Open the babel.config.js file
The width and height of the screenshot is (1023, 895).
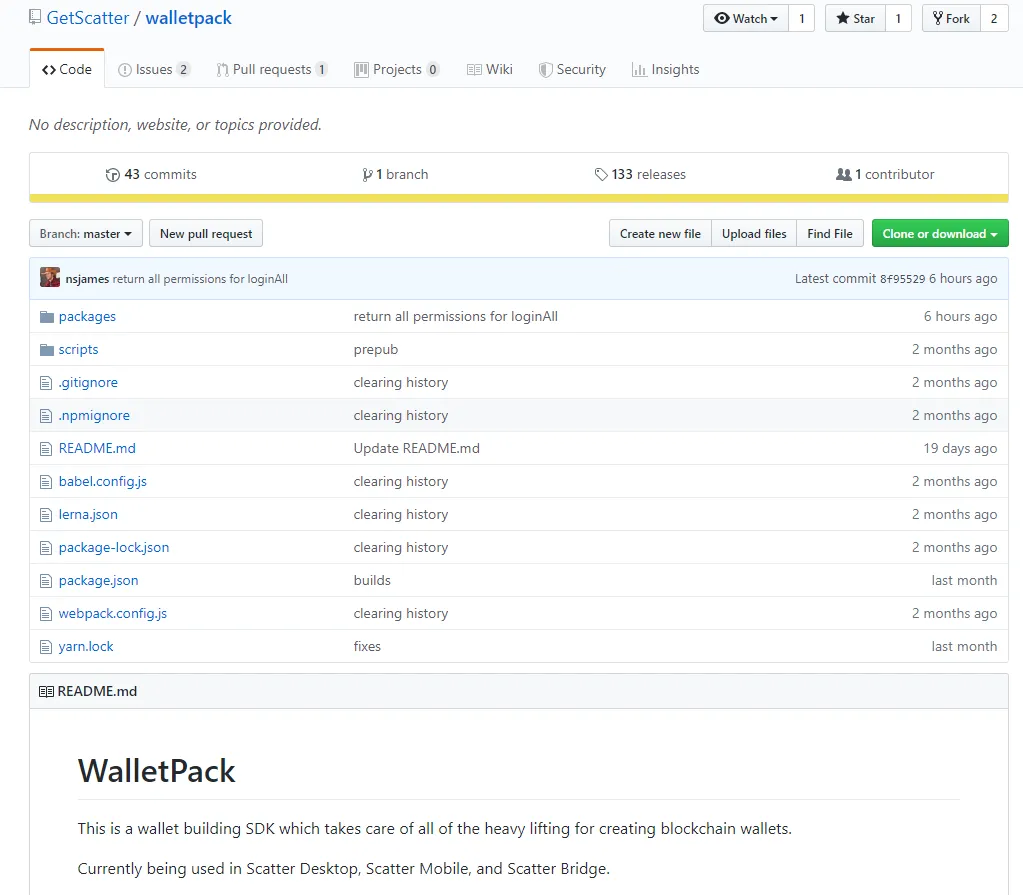point(102,481)
